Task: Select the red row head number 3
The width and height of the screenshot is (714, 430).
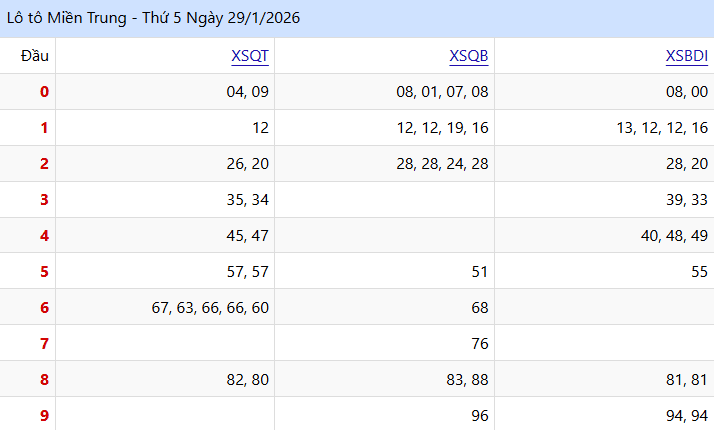Action: click(x=44, y=200)
